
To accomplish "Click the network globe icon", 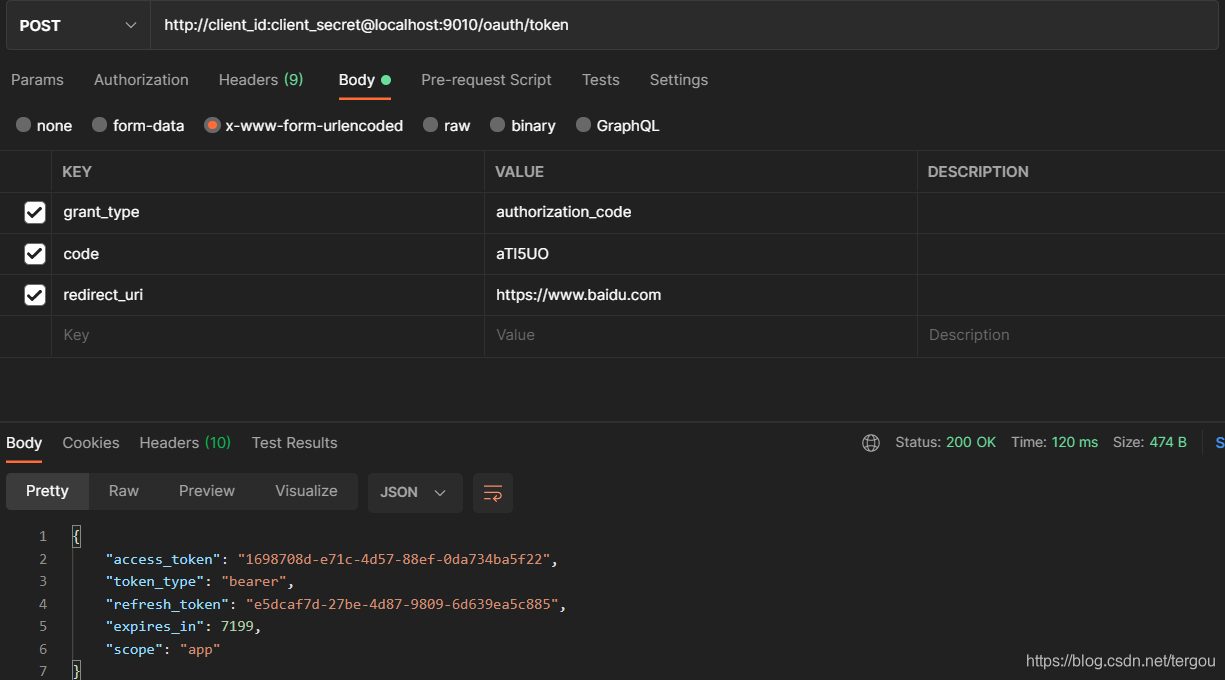I will point(871,443).
